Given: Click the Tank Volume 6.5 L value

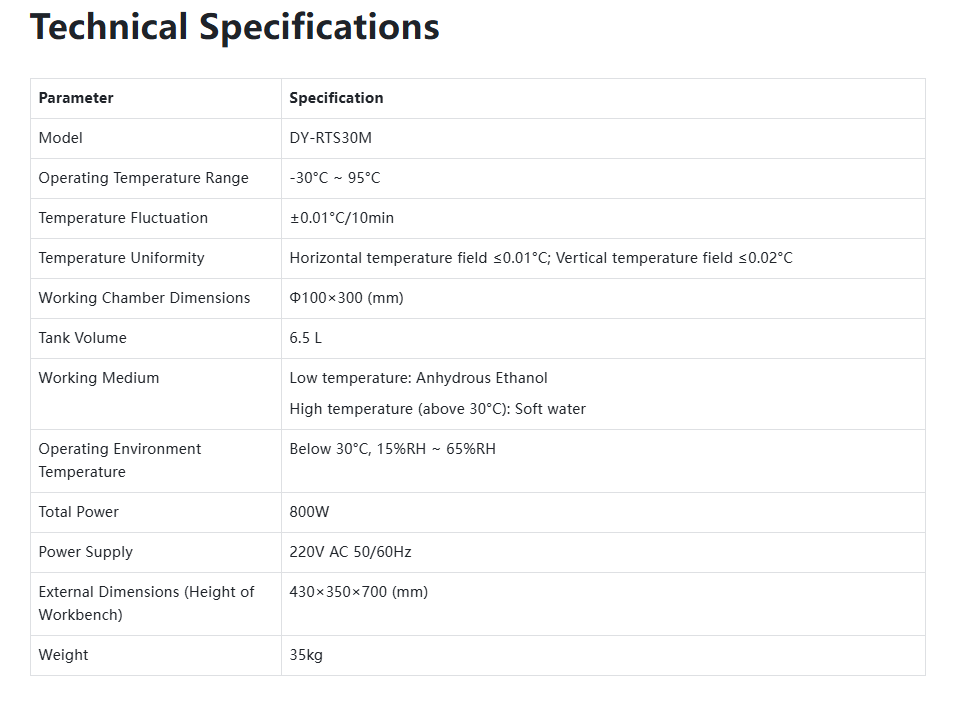Looking at the screenshot, I should (x=306, y=338).
